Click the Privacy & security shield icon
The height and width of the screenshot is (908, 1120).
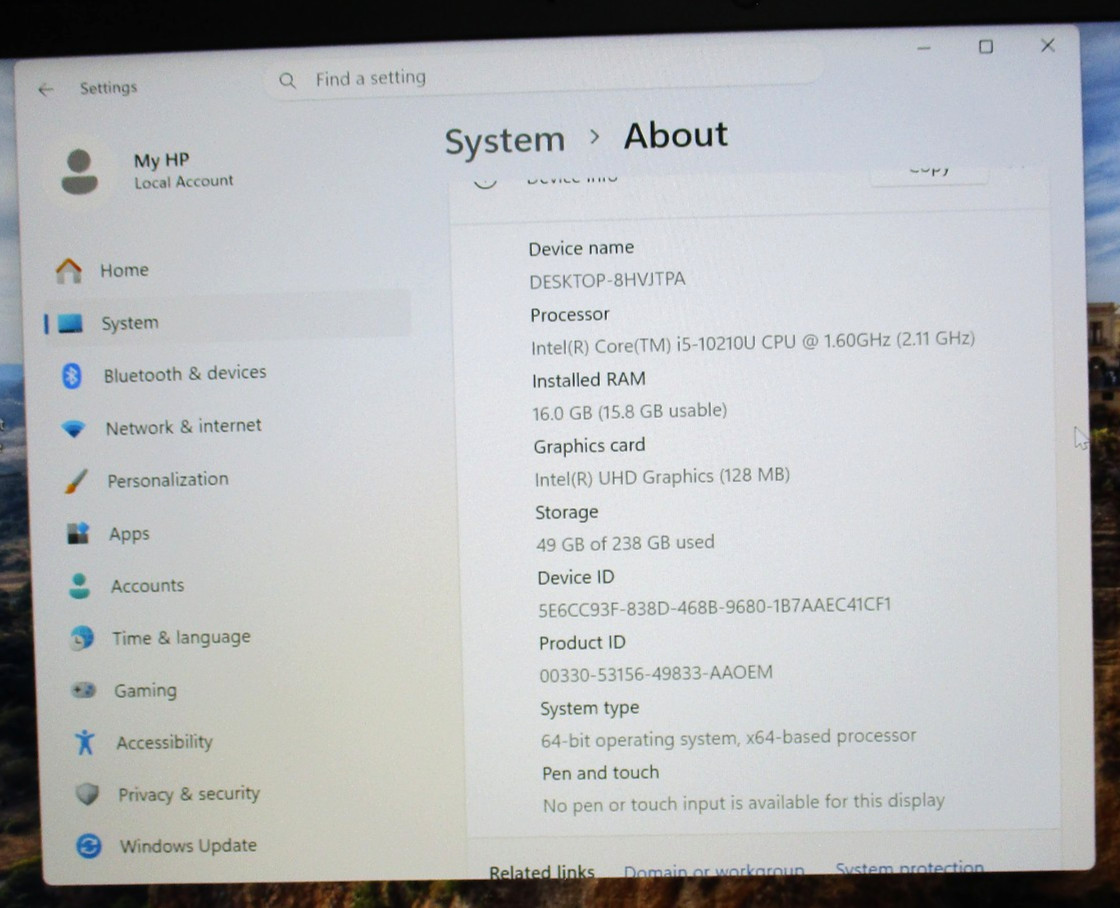coord(87,794)
